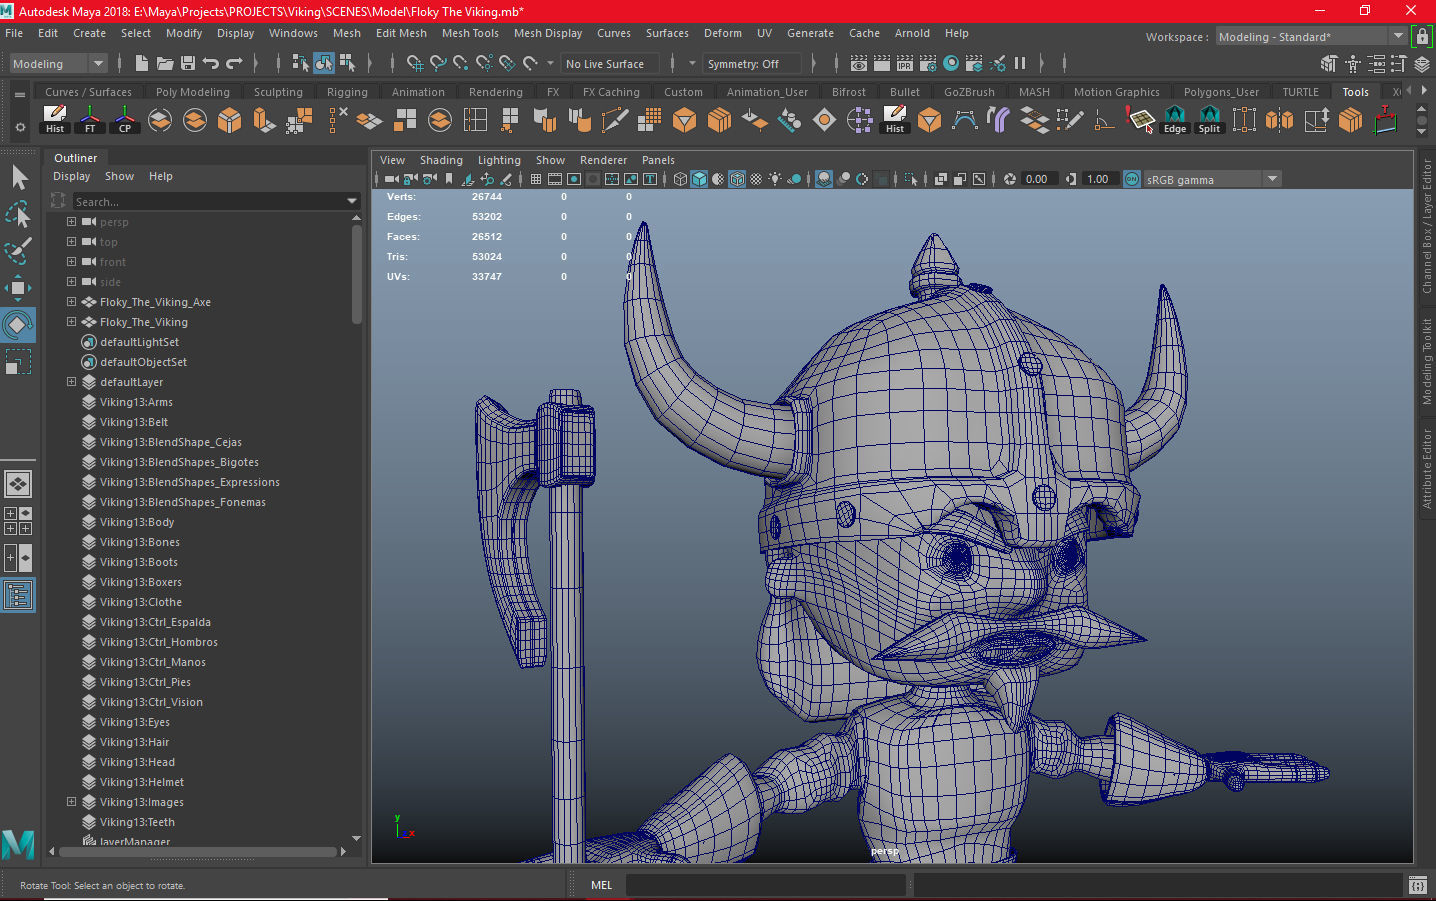
Task: Toggle the HumanIK character icon at top right
Action: click(x=1353, y=63)
